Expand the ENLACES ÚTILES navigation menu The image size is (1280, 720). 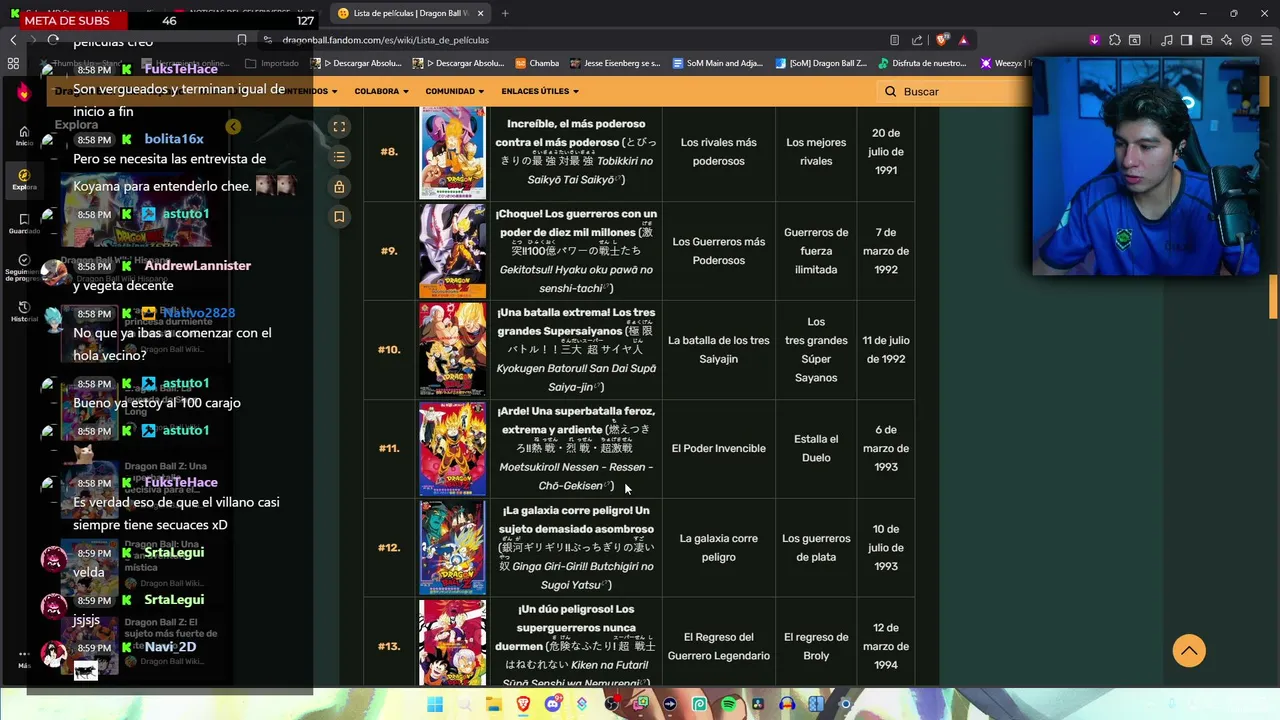click(x=540, y=91)
